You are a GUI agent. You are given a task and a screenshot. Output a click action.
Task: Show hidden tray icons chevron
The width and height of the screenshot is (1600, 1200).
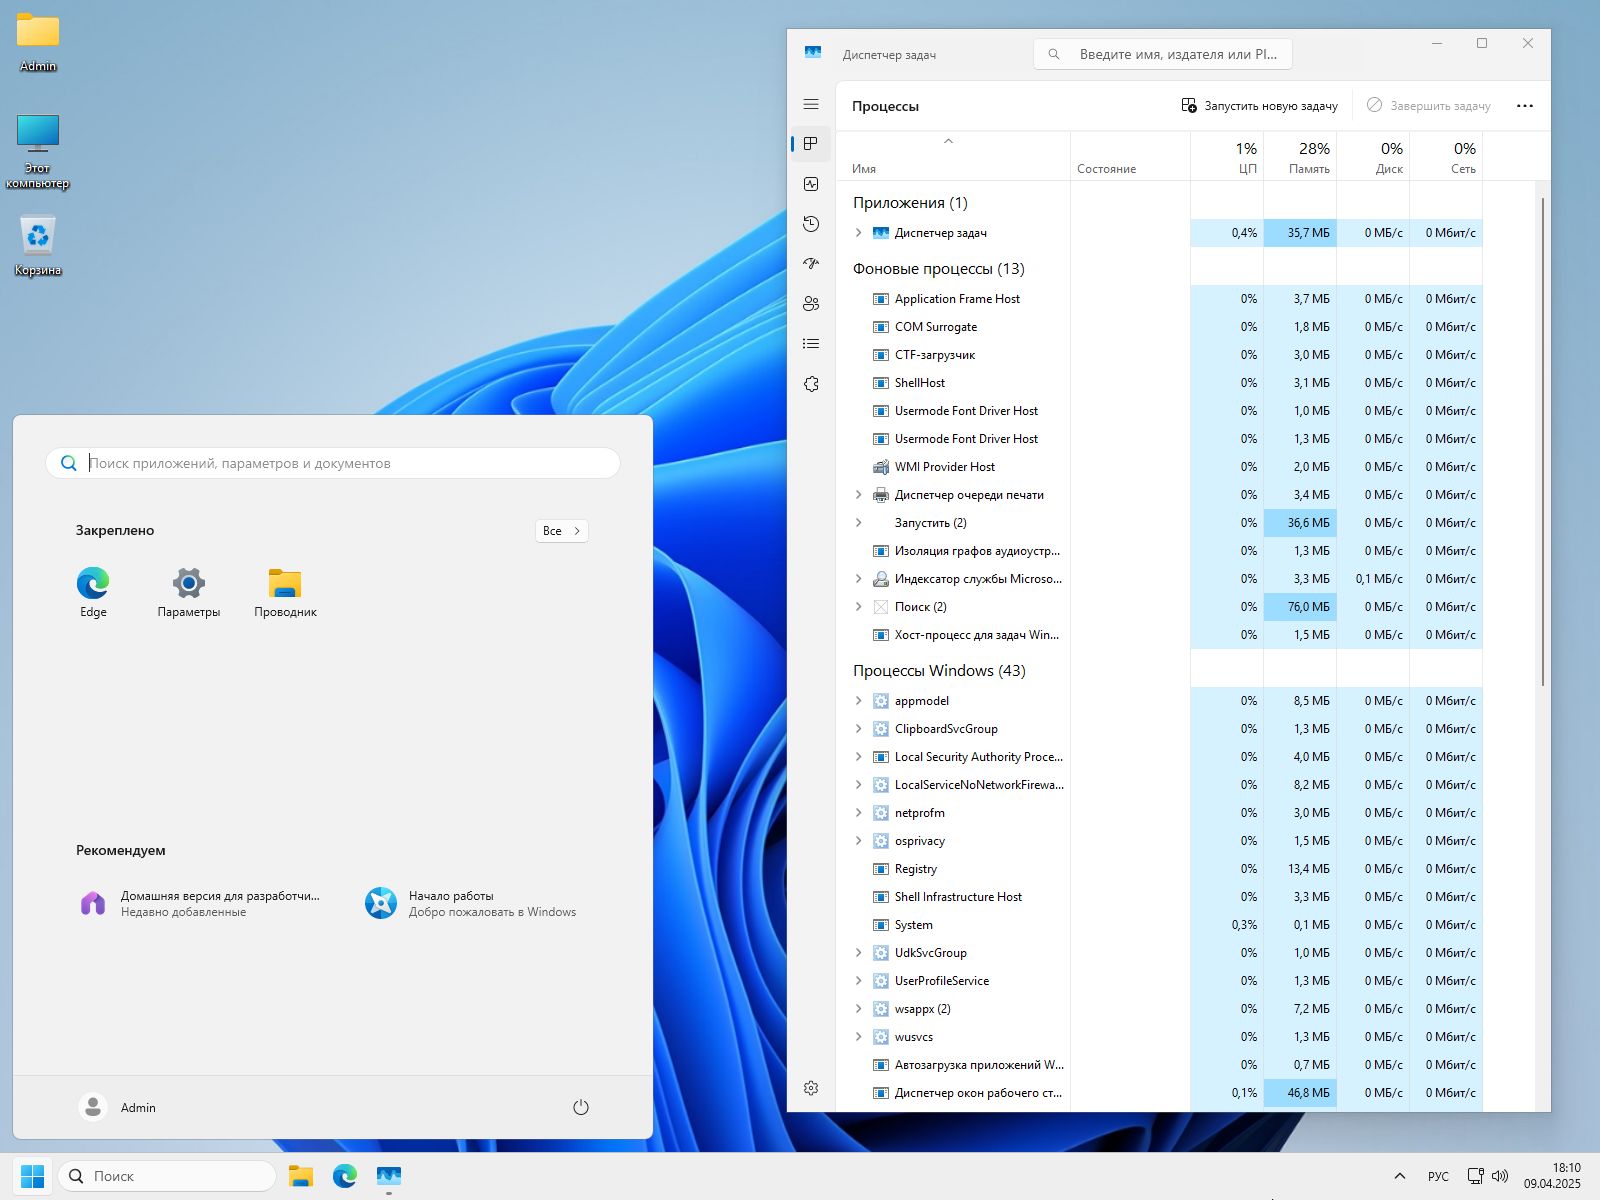coord(1399,1176)
